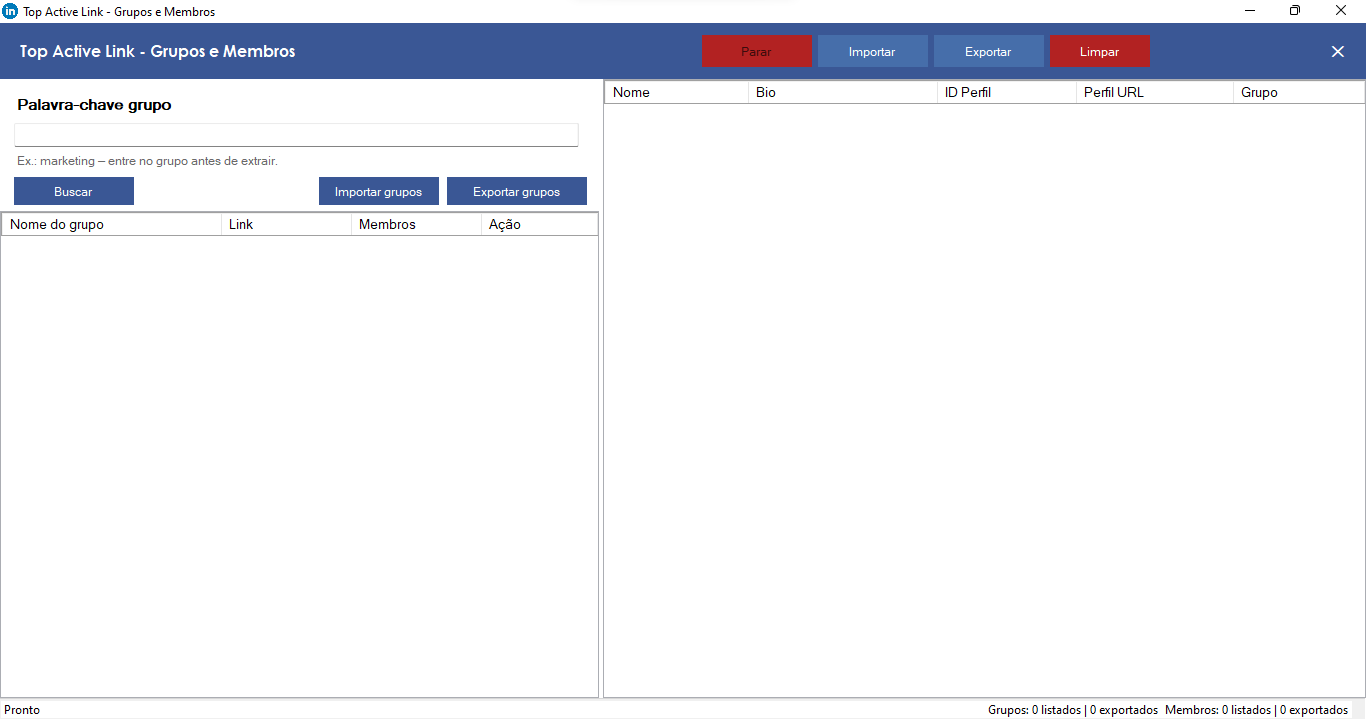Focus the Palavra-chave grupo input field
The width and height of the screenshot is (1366, 719).
(296, 135)
